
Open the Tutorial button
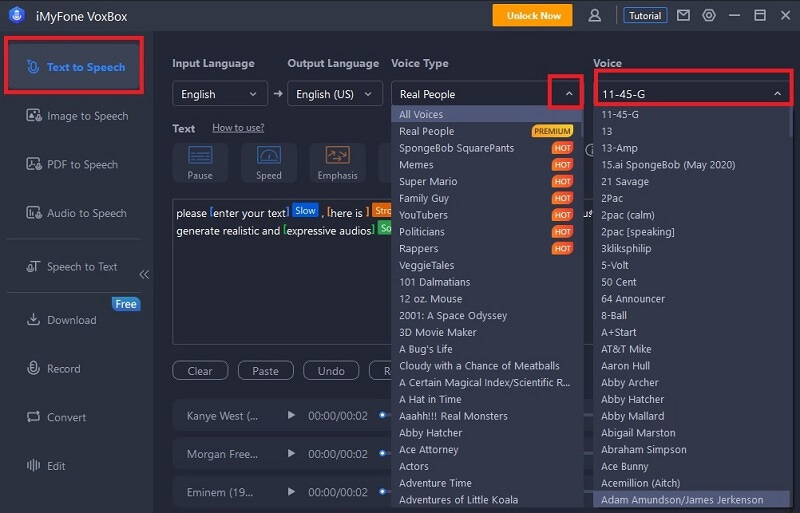click(x=645, y=16)
